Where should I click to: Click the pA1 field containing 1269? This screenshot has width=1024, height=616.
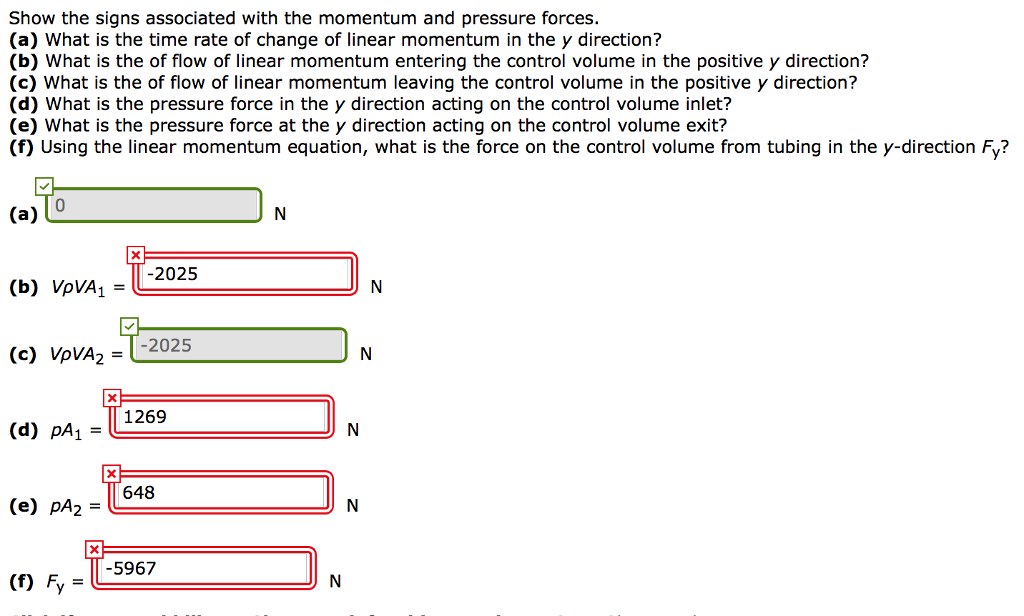[x=222, y=417]
